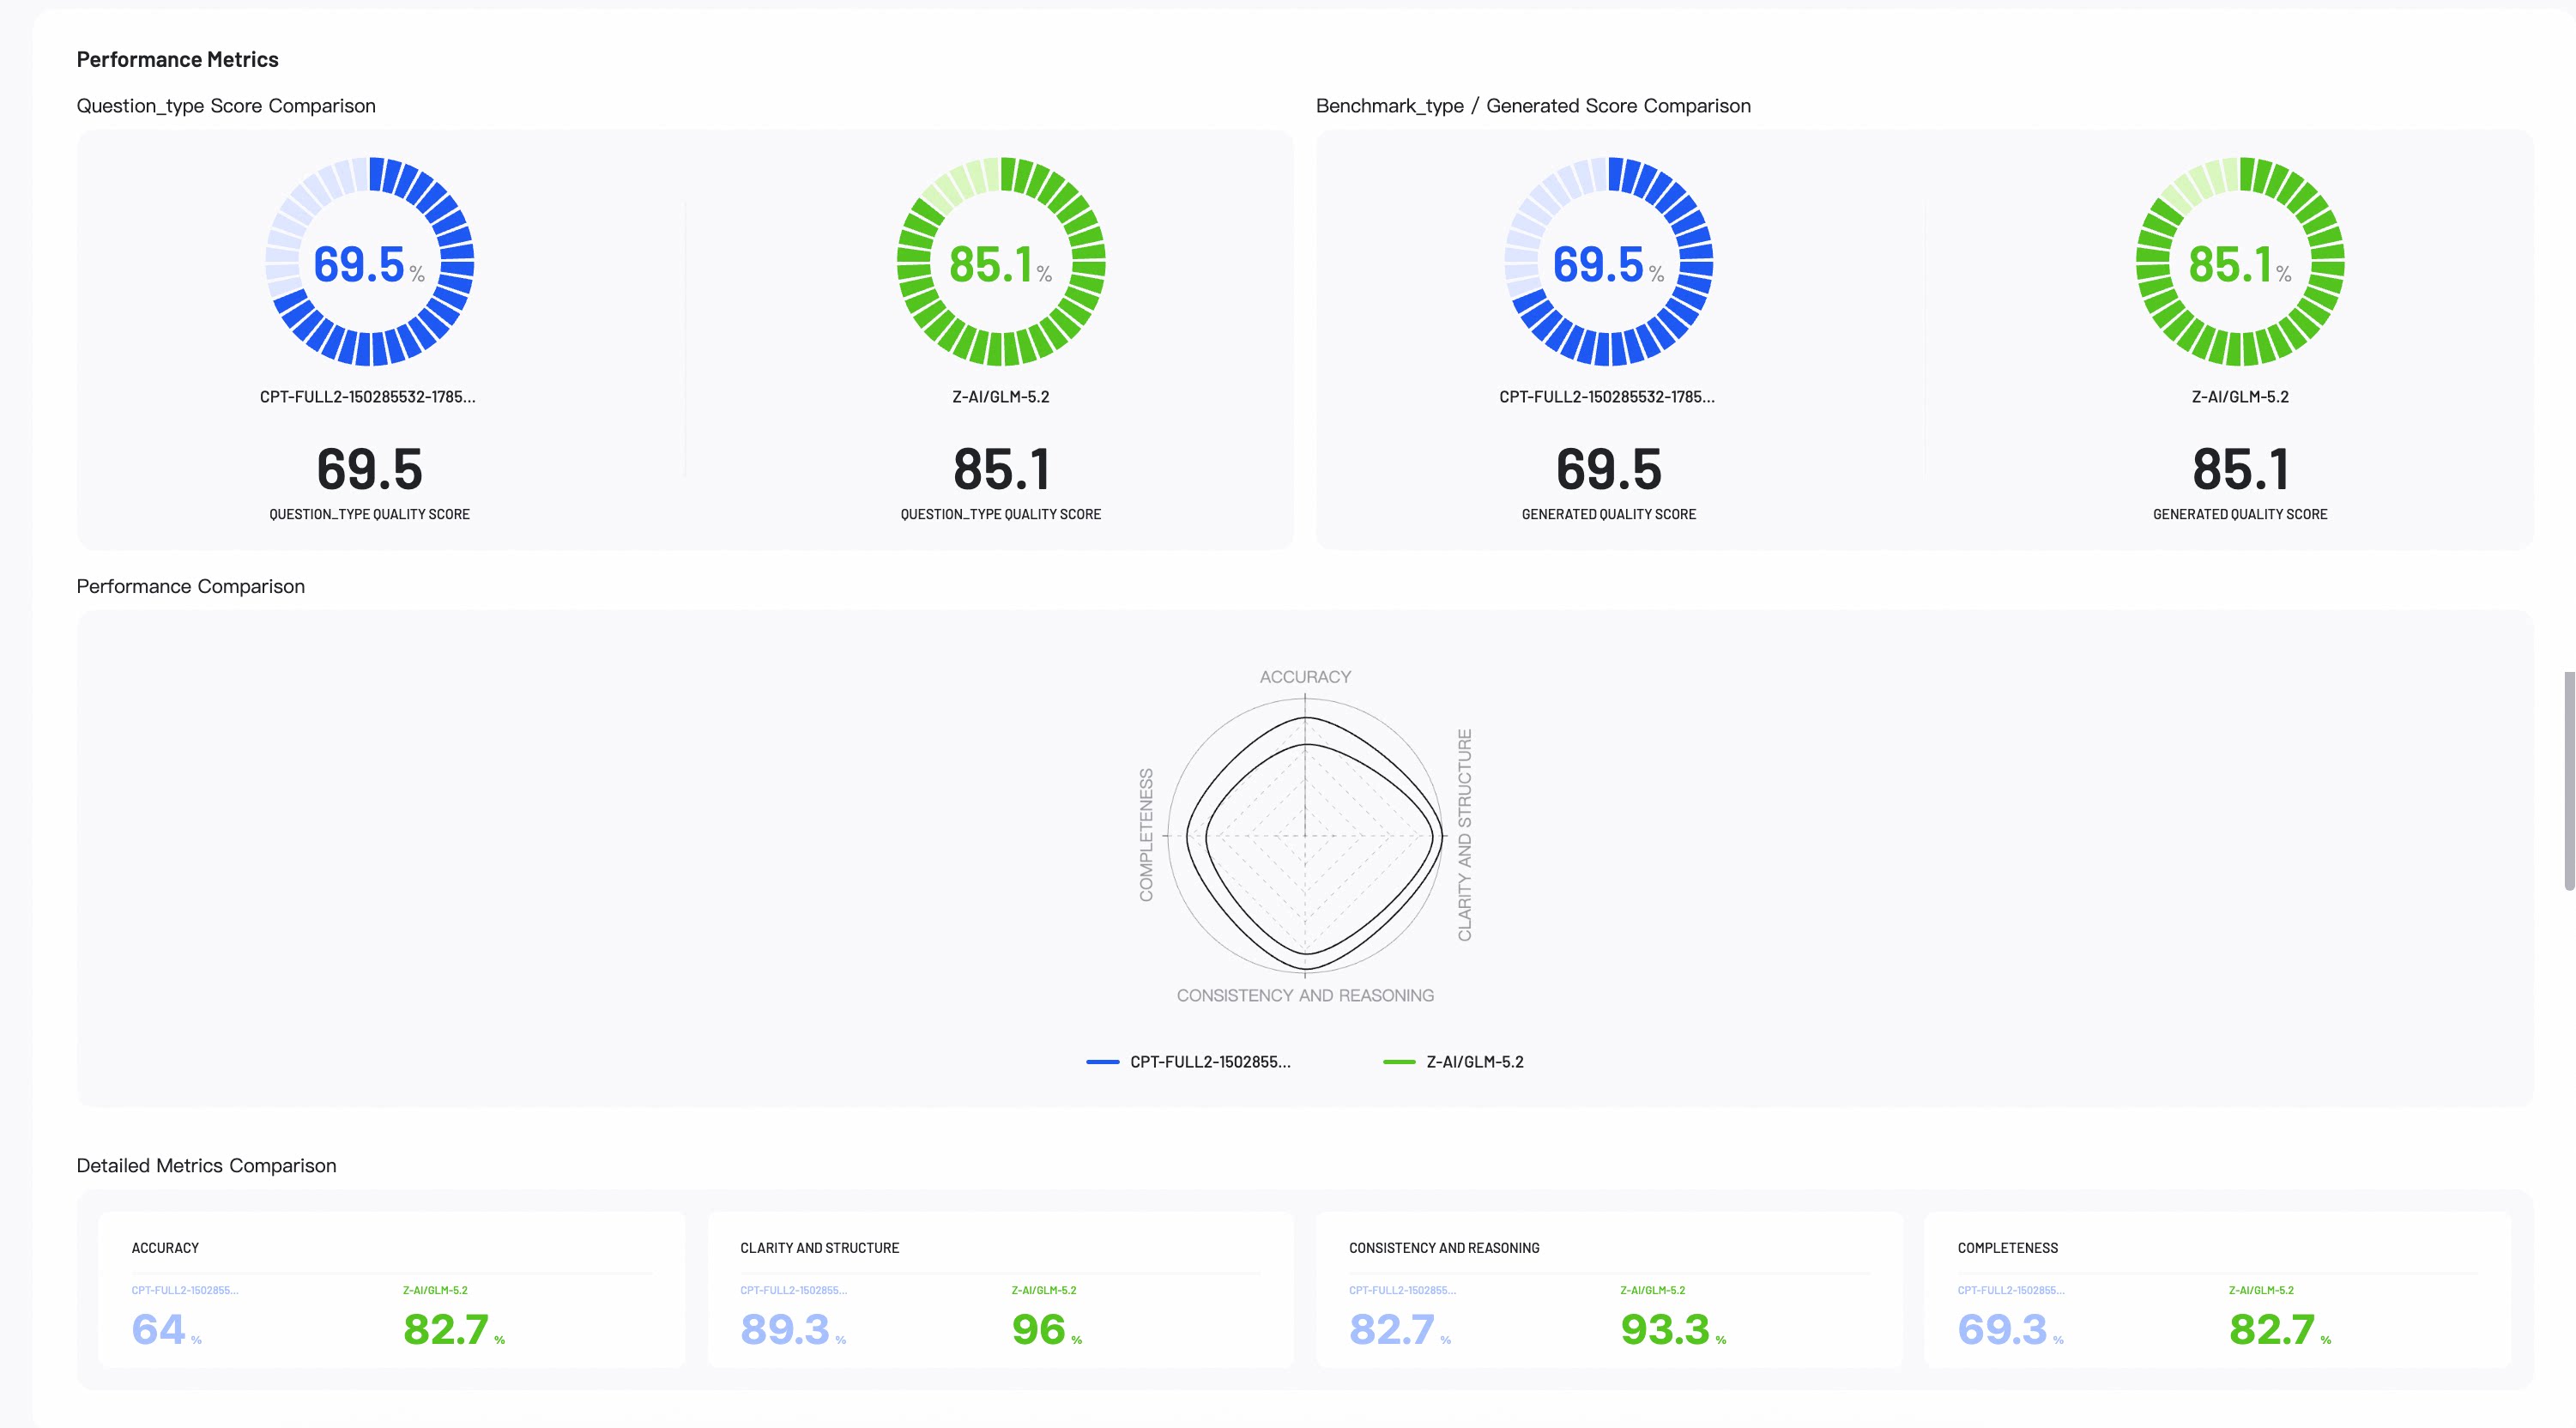The height and width of the screenshot is (1428, 2576).
Task: Click 'CPT-FULL2-150285532-1785...' label in Benchmark_type panel
Action: tap(1607, 397)
